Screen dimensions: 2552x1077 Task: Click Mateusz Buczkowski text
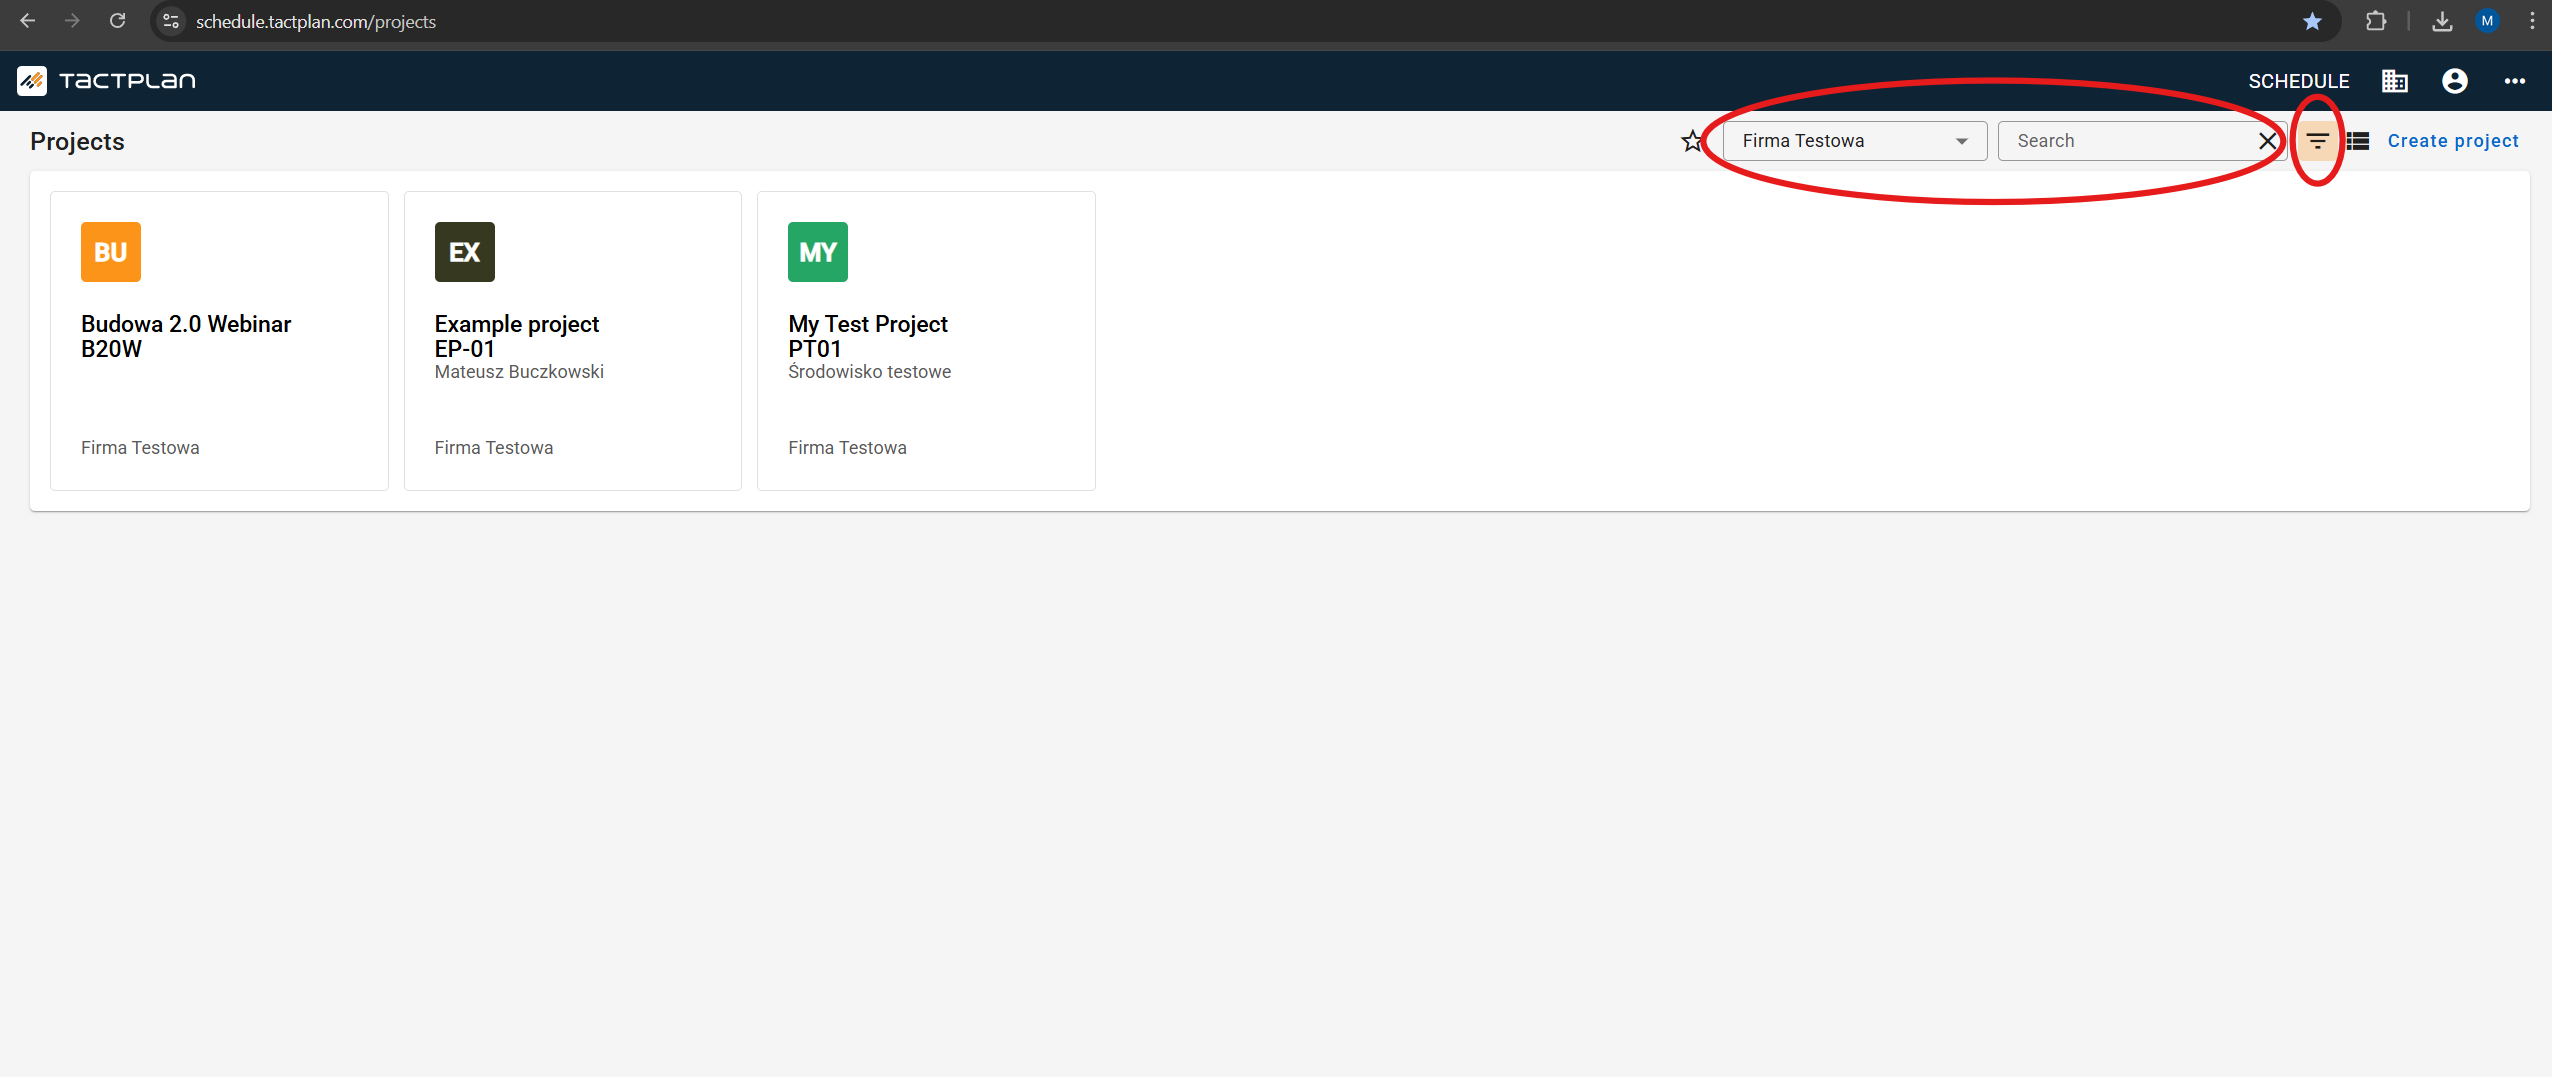point(519,372)
